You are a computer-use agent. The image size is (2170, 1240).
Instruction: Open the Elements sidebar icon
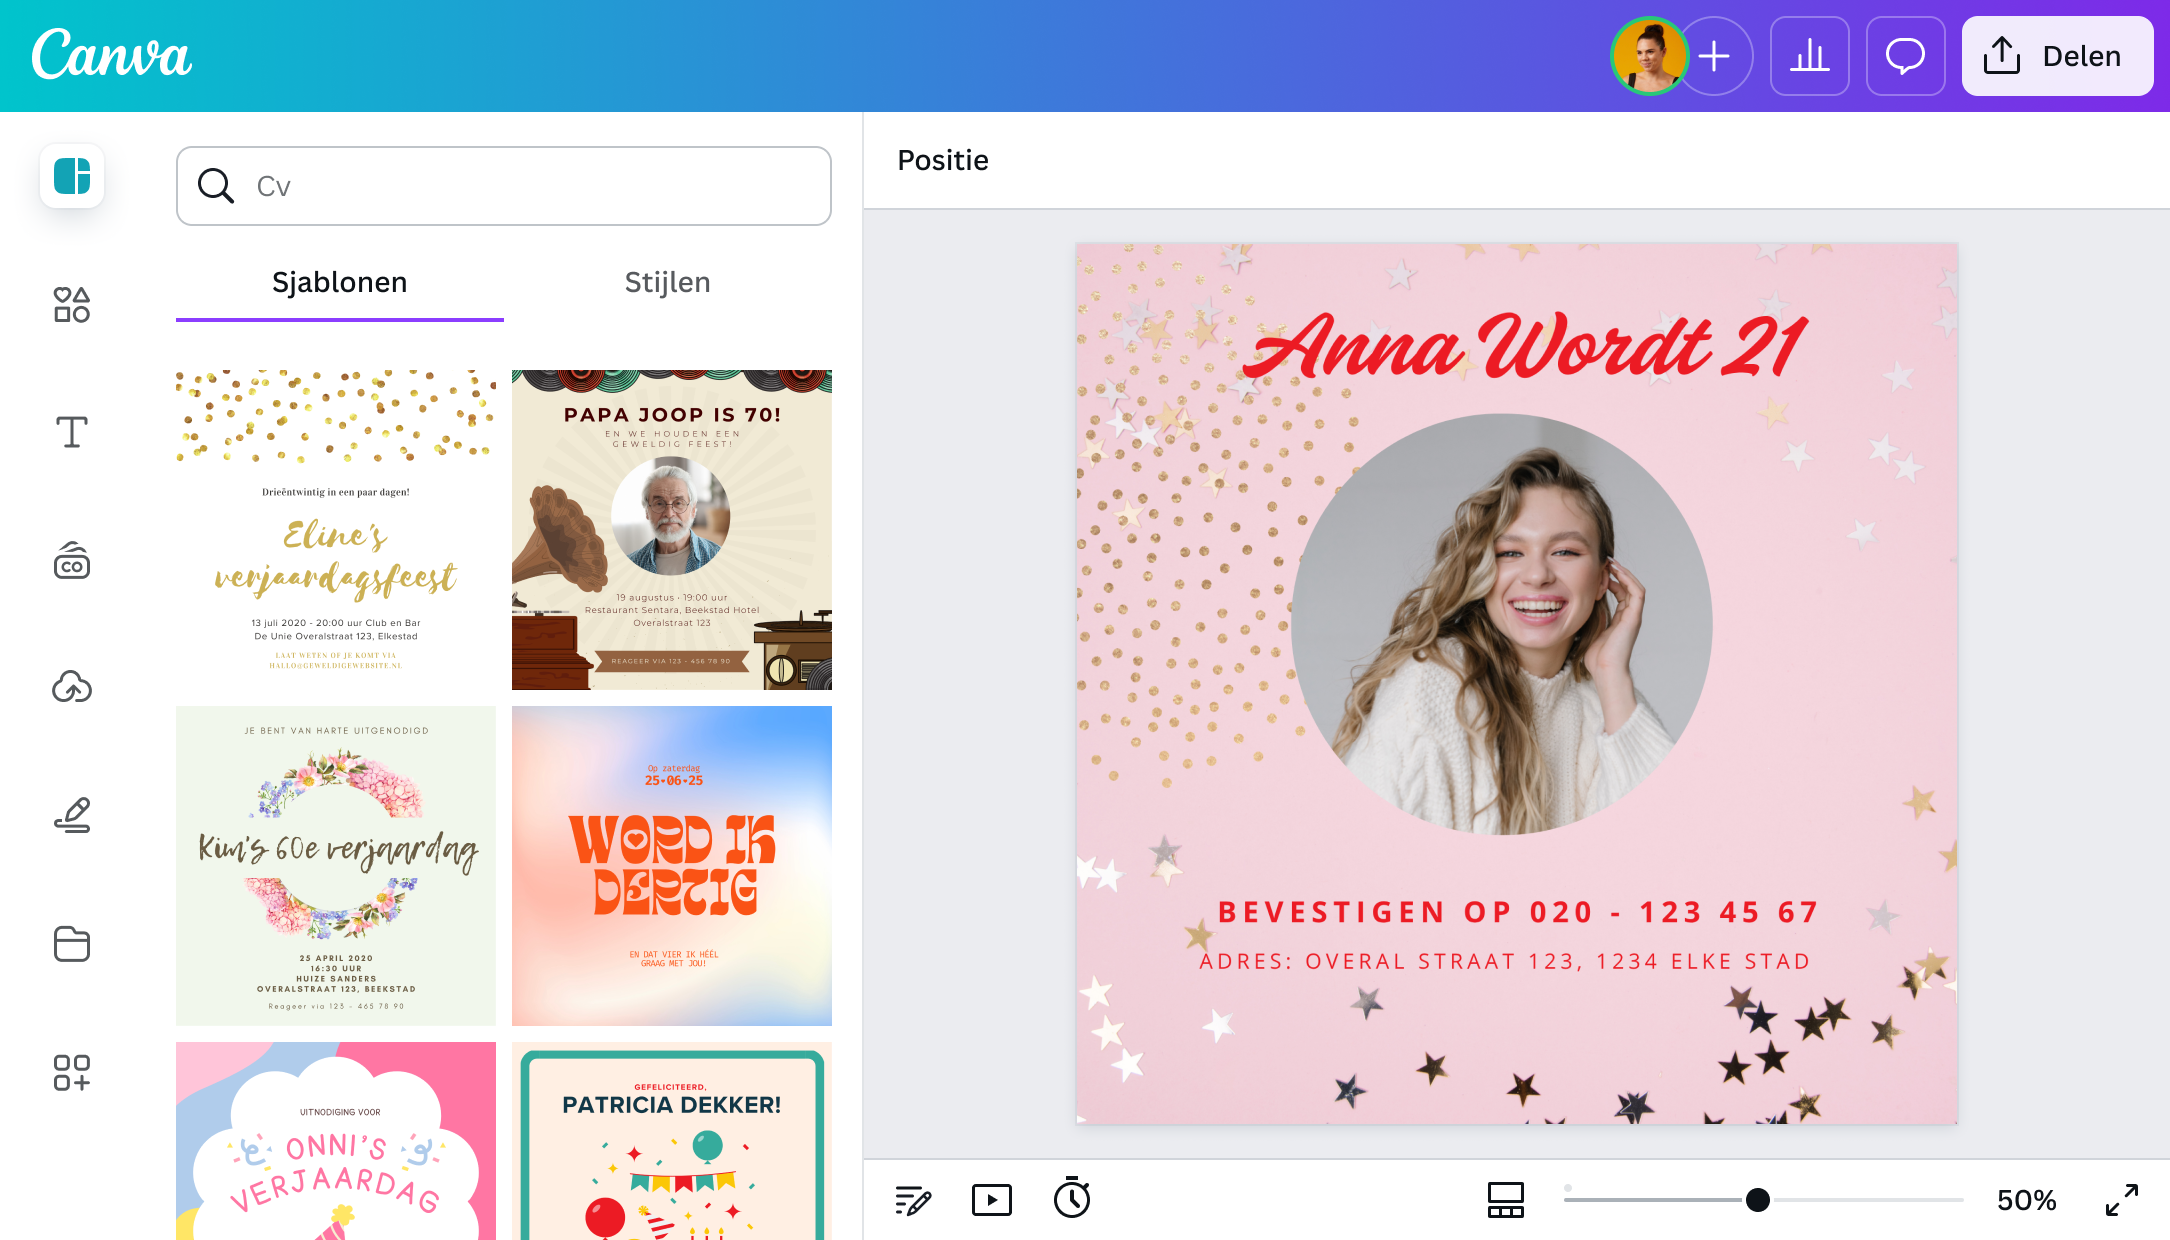tap(72, 304)
